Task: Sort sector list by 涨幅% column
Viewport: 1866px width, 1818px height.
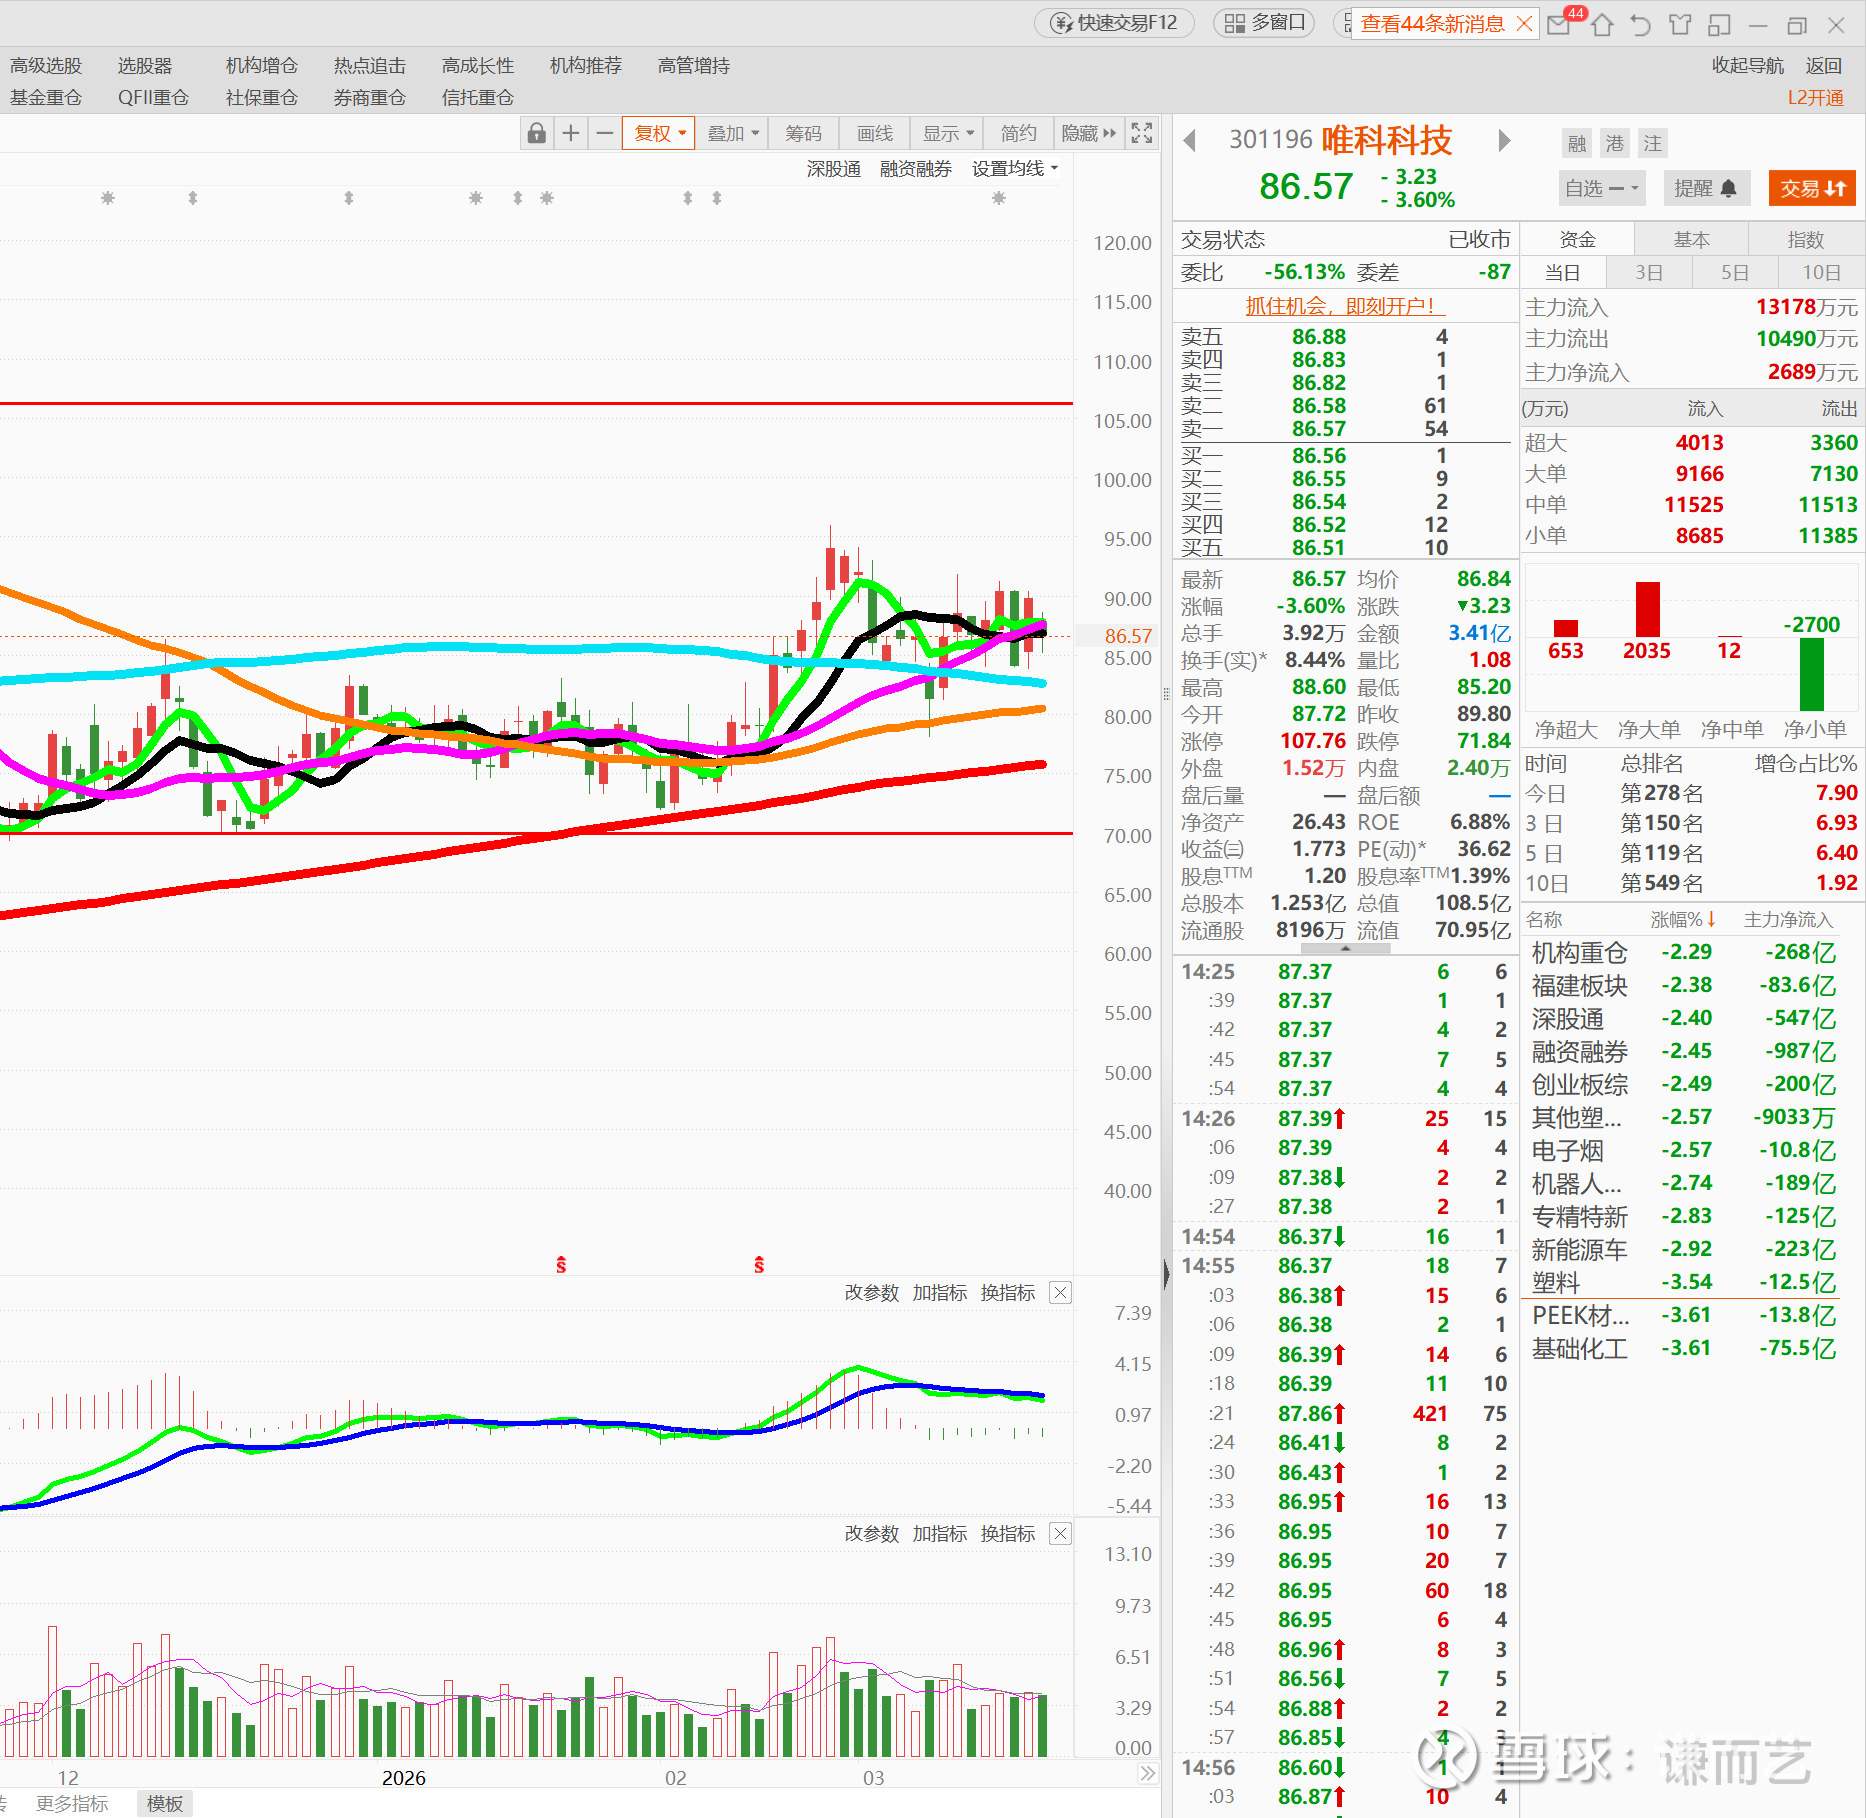Action: pos(1683,919)
